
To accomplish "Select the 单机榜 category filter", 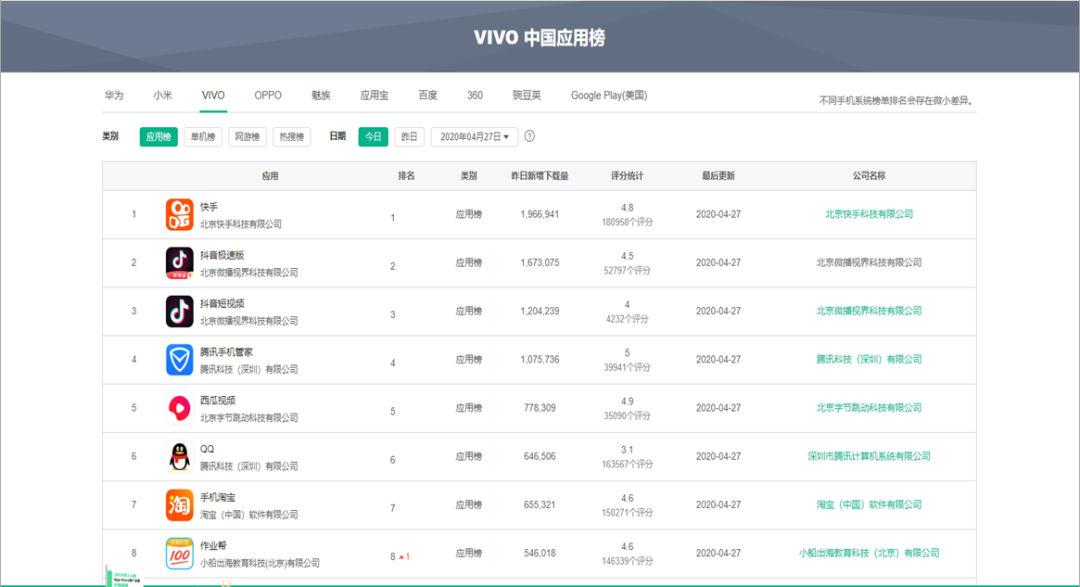I will pos(202,136).
